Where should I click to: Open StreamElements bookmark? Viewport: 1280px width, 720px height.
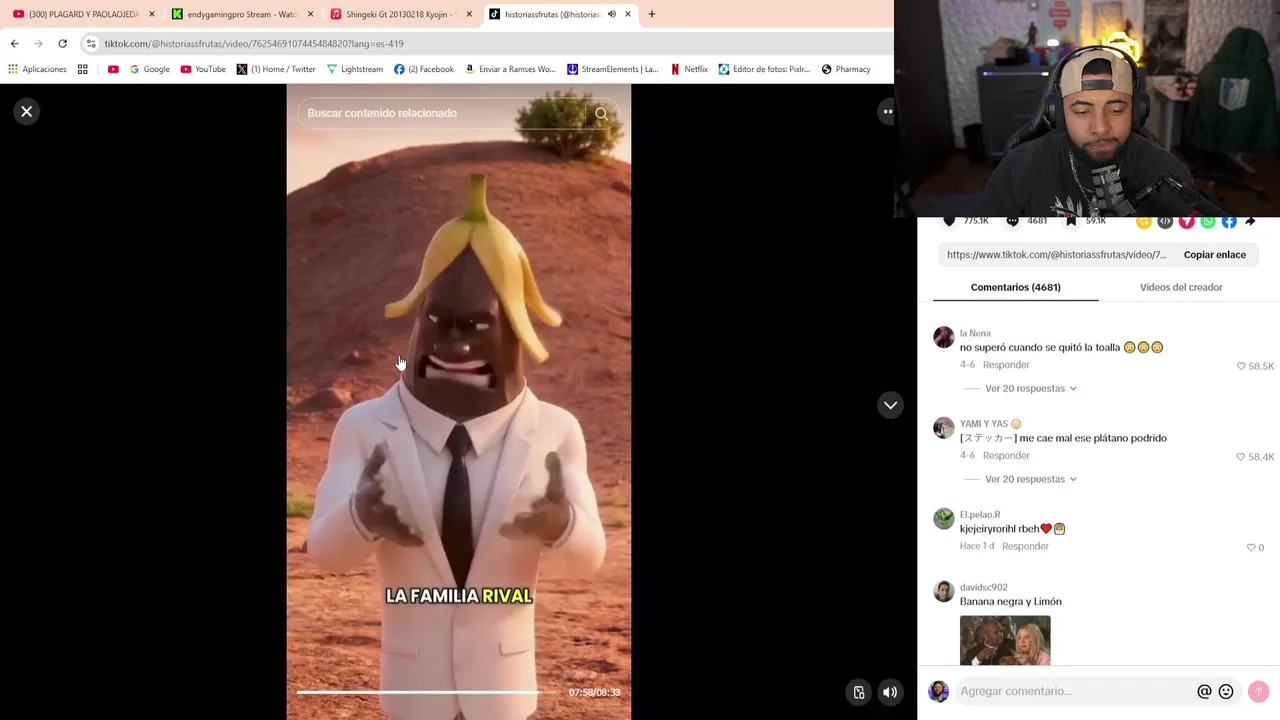pyautogui.click(x=613, y=69)
